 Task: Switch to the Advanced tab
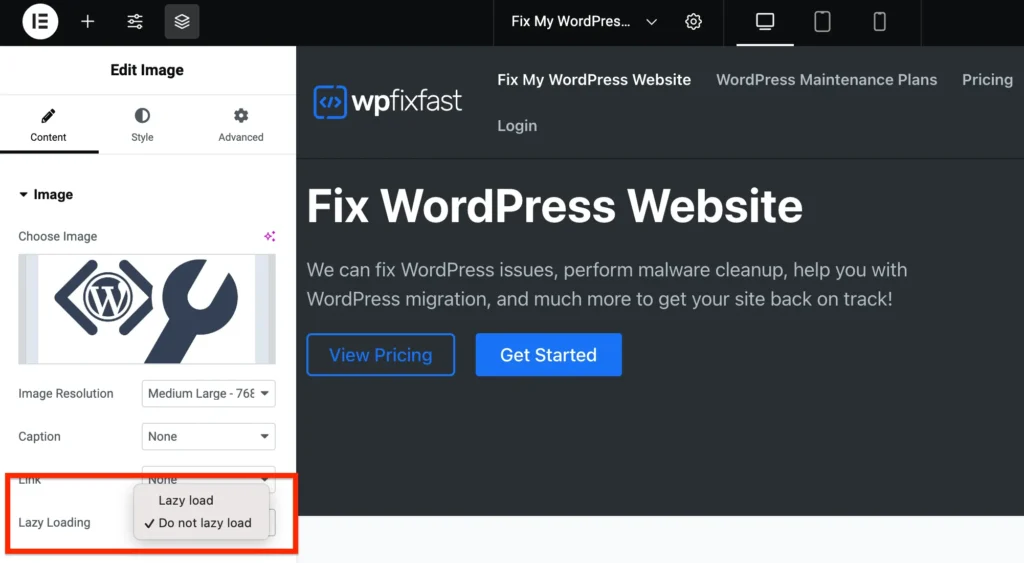(241, 125)
